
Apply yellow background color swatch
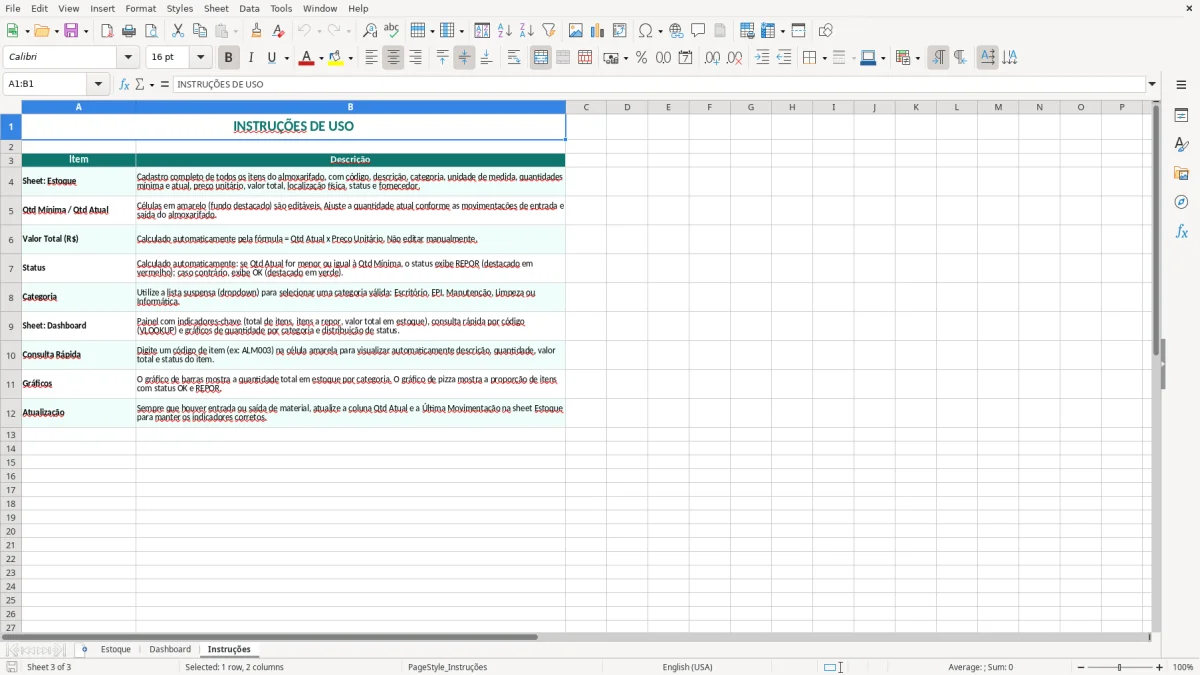[x=336, y=58]
